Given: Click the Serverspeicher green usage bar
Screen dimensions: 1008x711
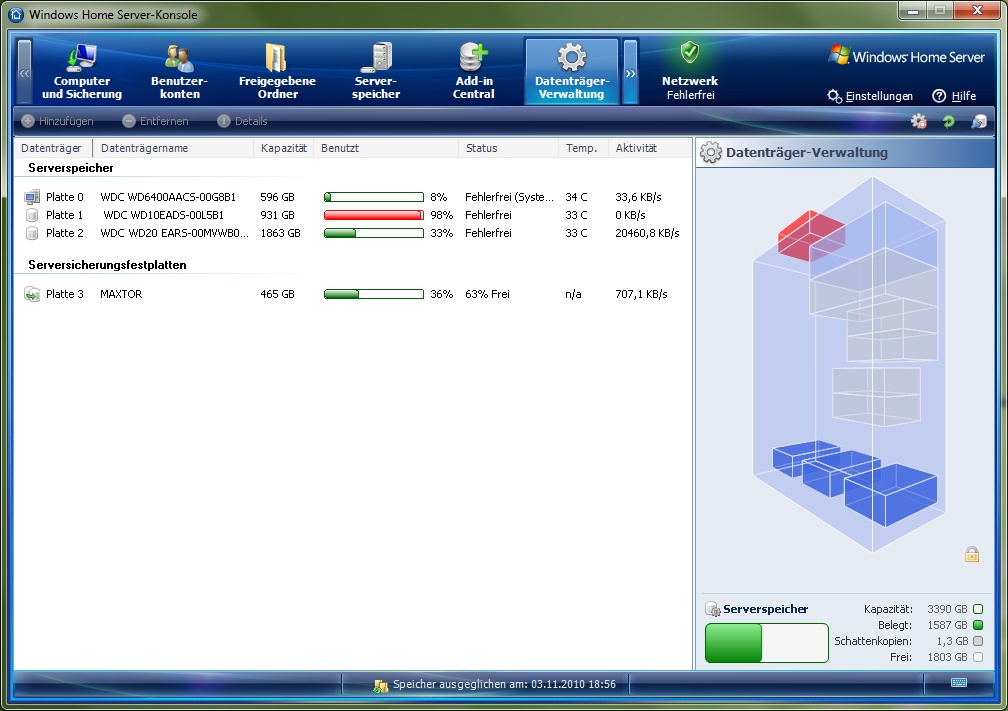Looking at the screenshot, I should point(733,642).
